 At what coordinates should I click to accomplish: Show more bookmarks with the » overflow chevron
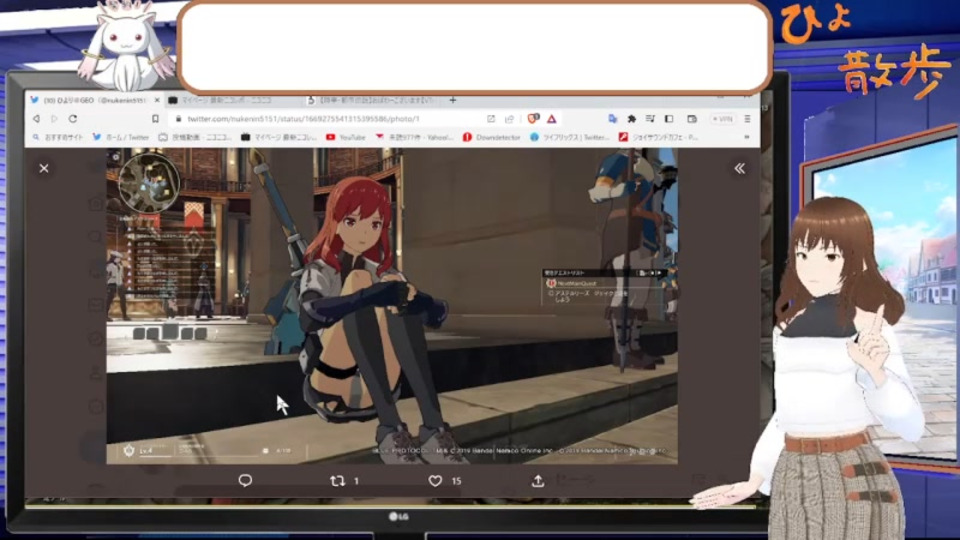[746, 137]
